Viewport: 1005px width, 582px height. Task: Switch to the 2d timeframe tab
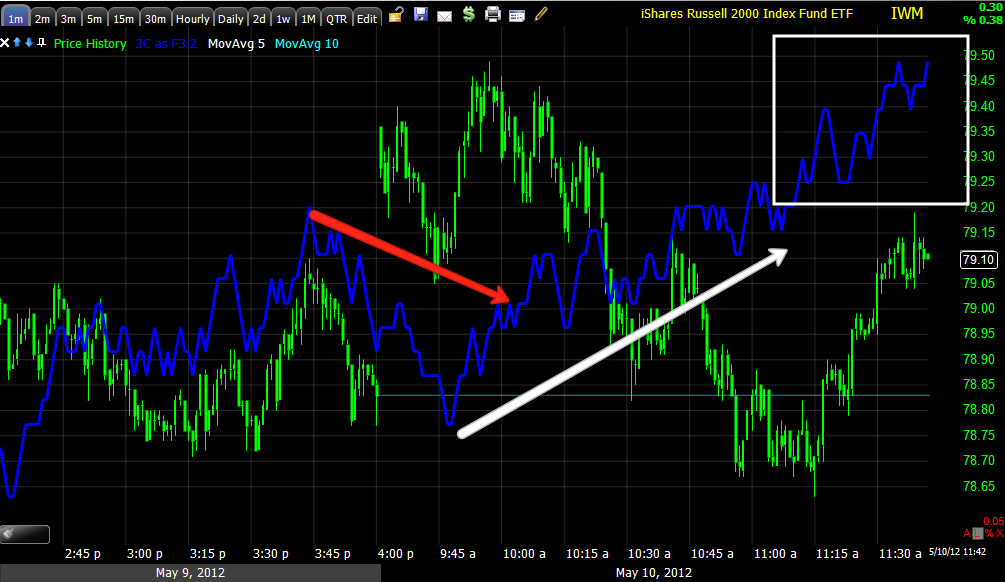coord(259,18)
